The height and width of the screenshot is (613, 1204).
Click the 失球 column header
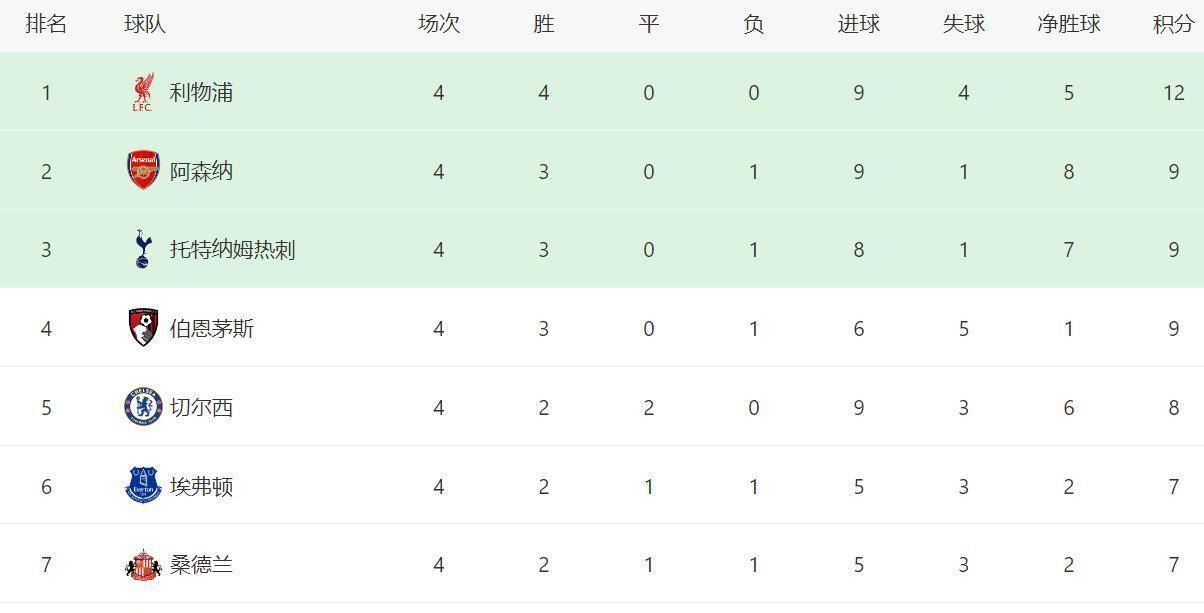coord(963,24)
